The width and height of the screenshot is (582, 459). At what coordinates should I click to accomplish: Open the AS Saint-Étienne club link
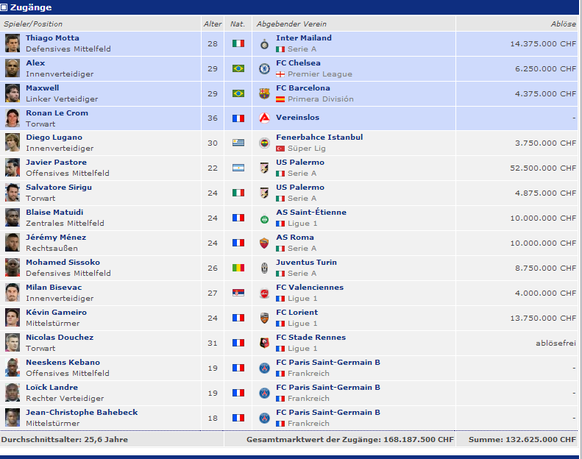pyautogui.click(x=311, y=212)
